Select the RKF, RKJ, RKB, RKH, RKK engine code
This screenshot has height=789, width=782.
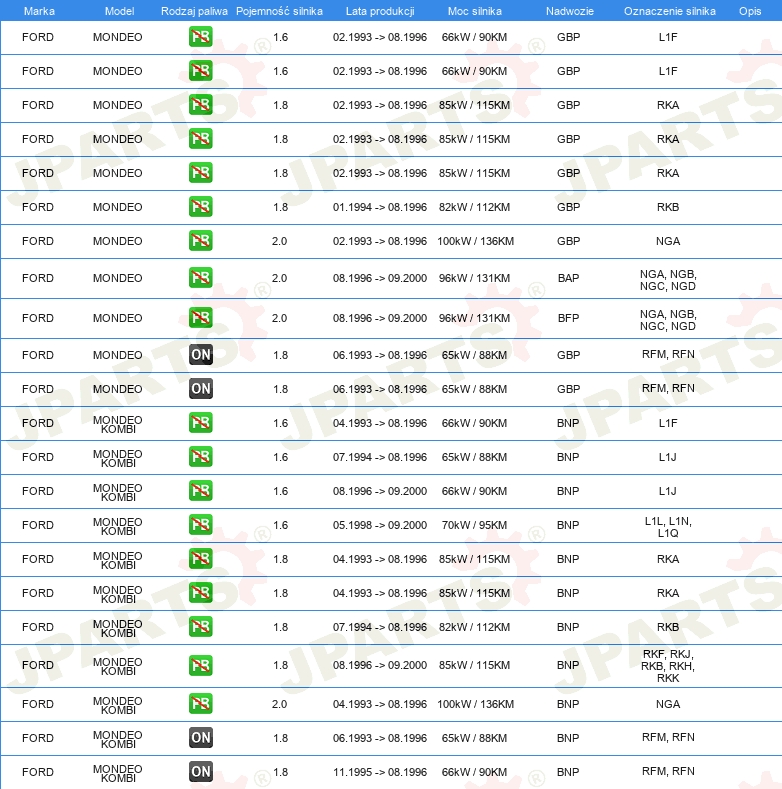tap(668, 666)
